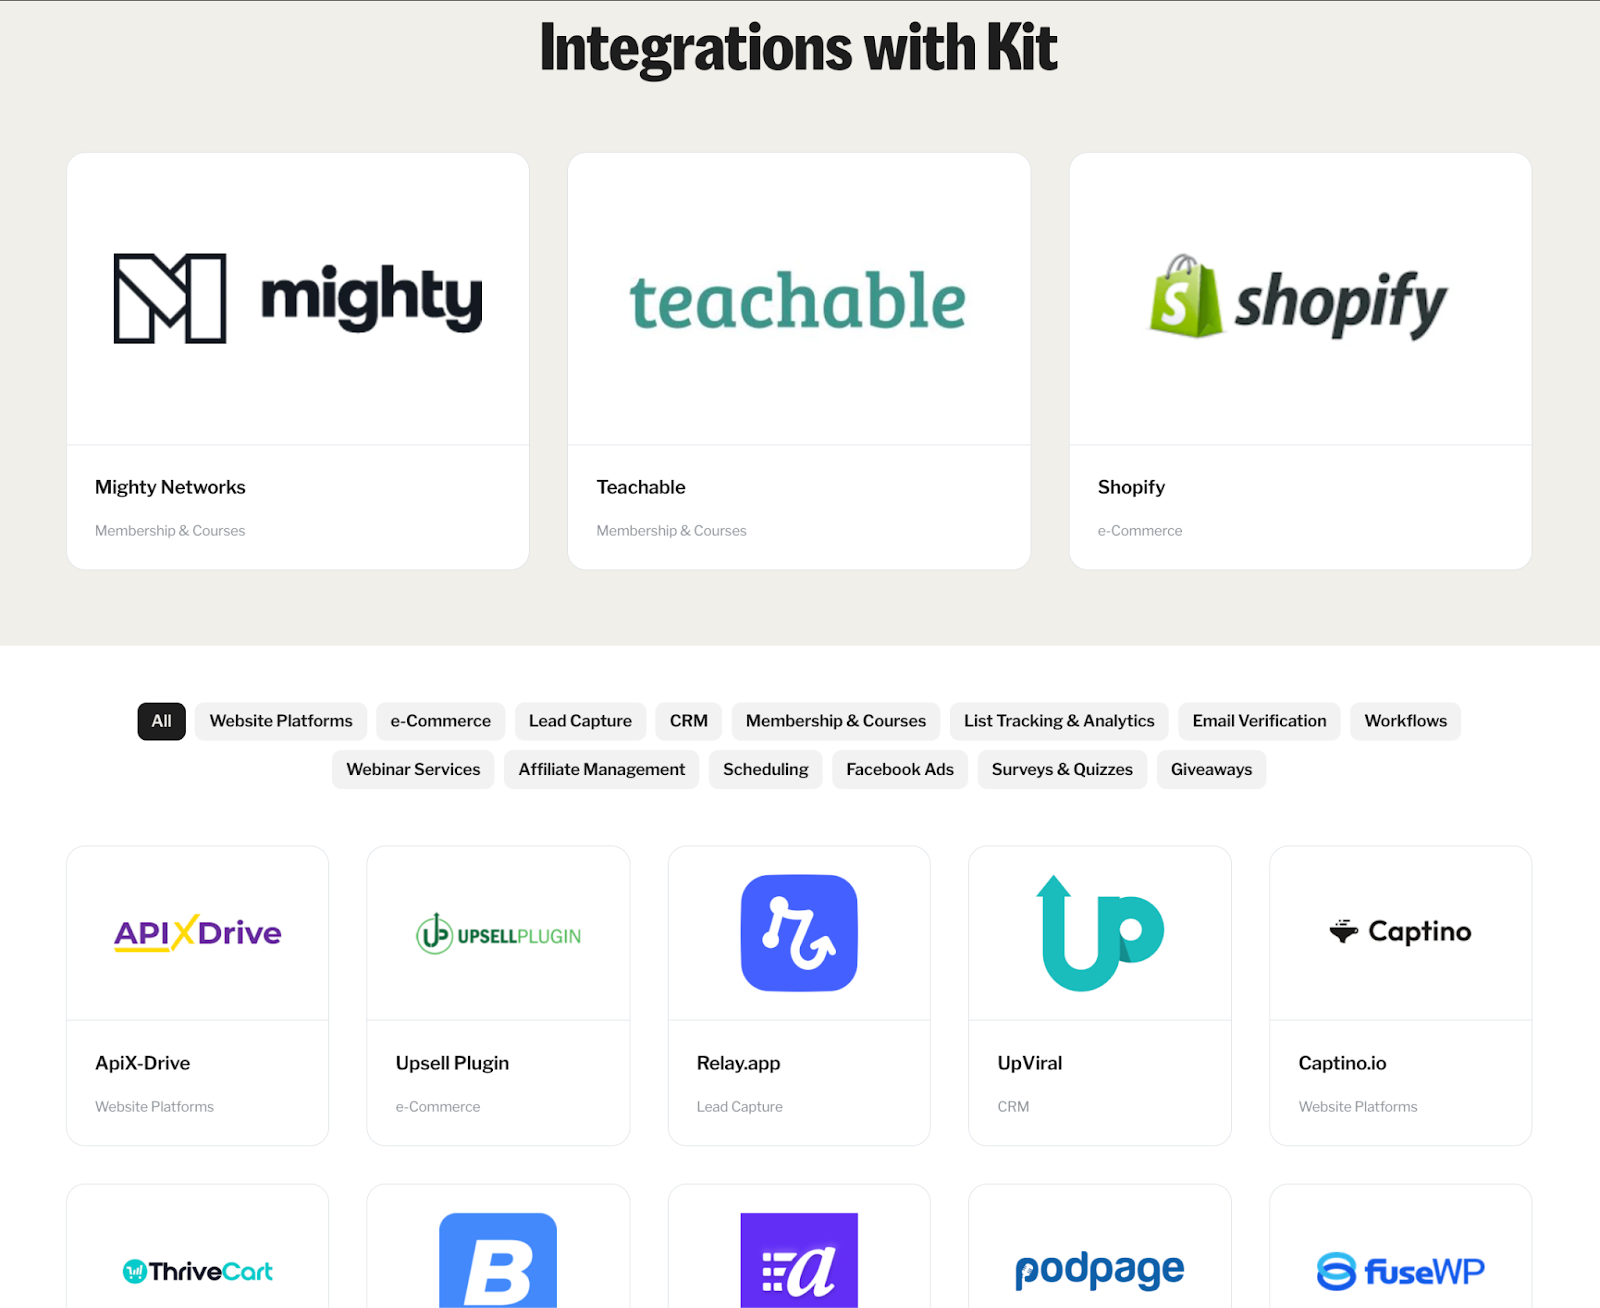Open the ApiX-Drive integration logo
Screen dimensions: 1600x1308
point(197,932)
